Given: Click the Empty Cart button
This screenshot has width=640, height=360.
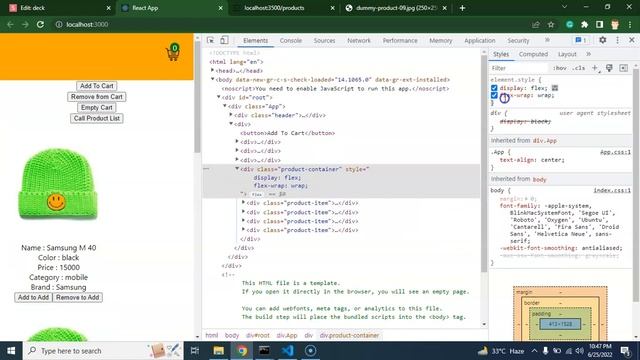Looking at the screenshot, I should (x=97, y=107).
